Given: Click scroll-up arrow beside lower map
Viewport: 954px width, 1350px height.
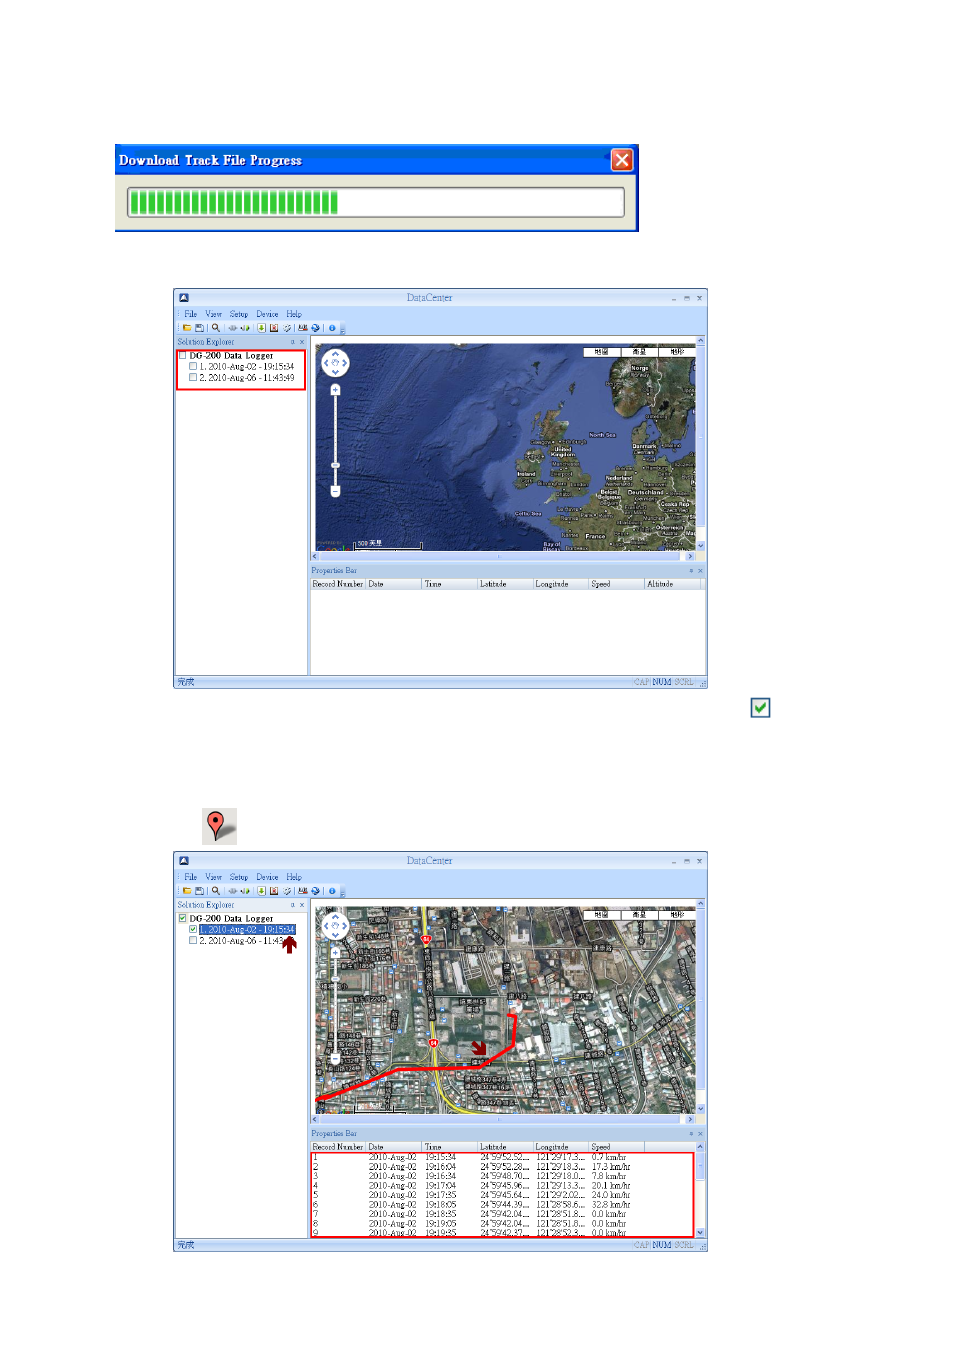Looking at the screenshot, I should 701,904.
